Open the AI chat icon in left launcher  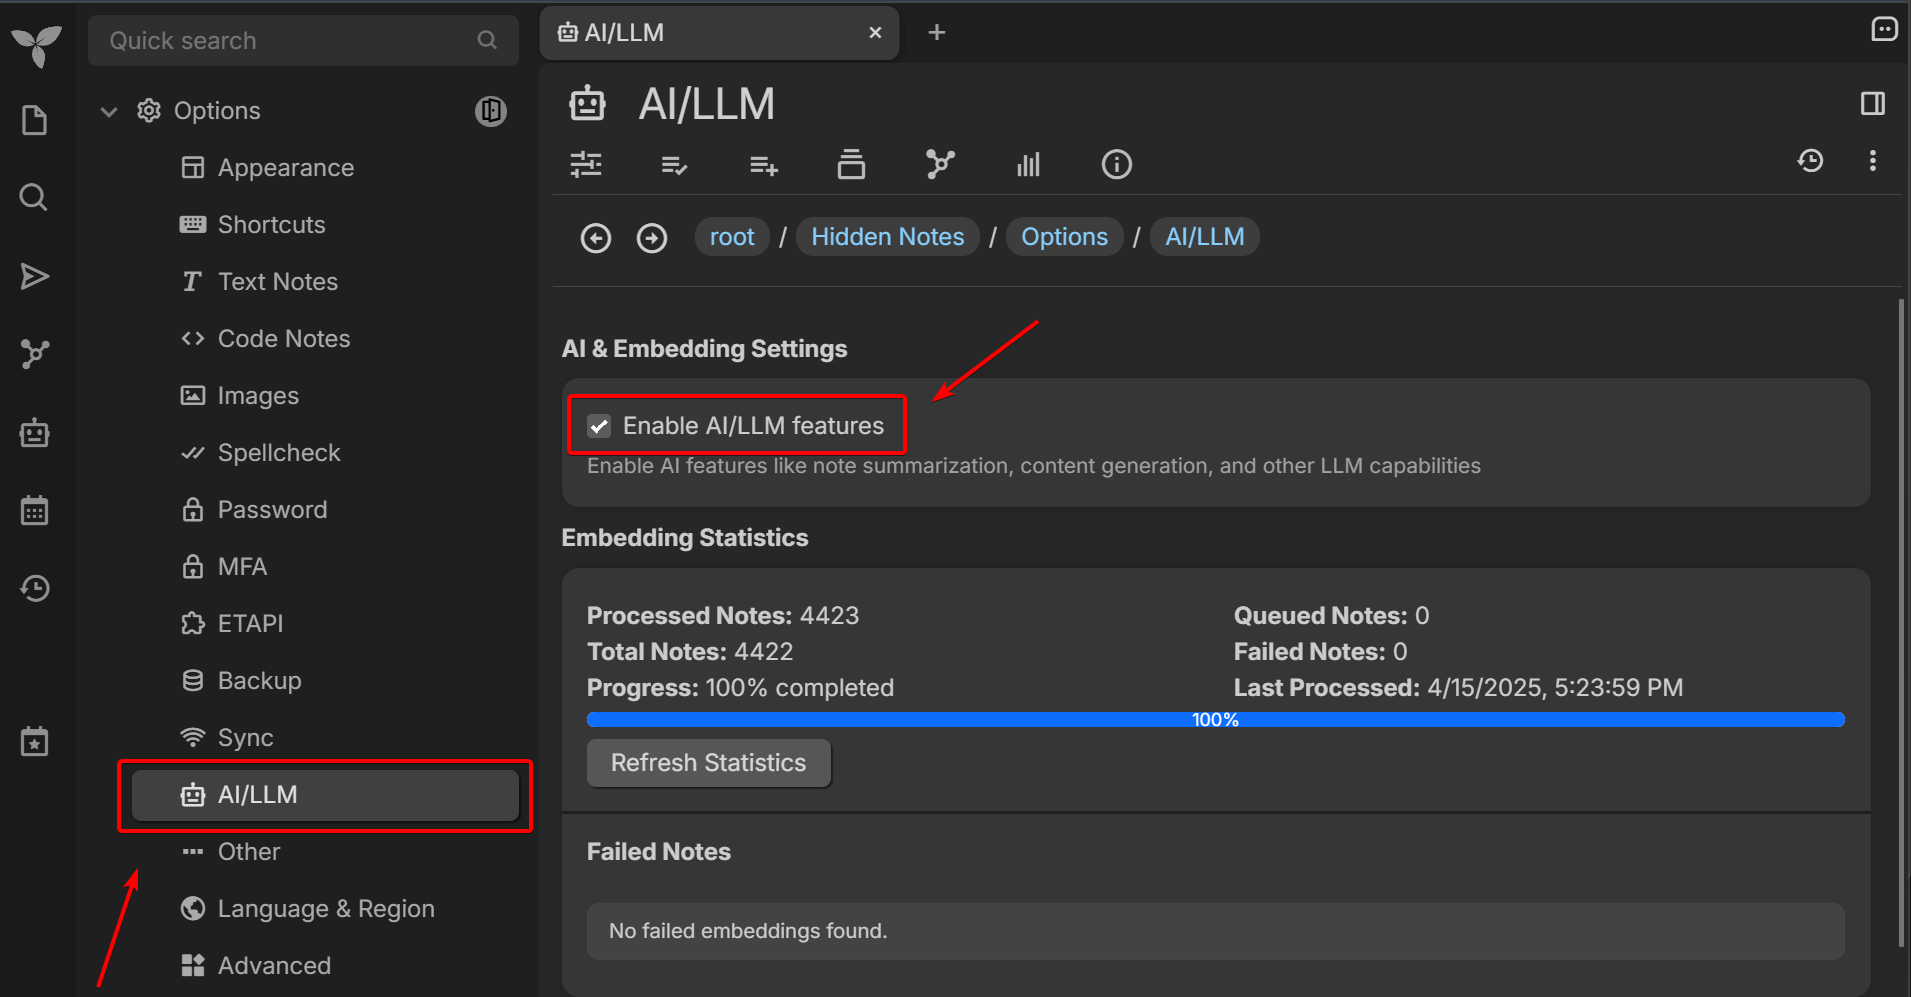point(35,433)
